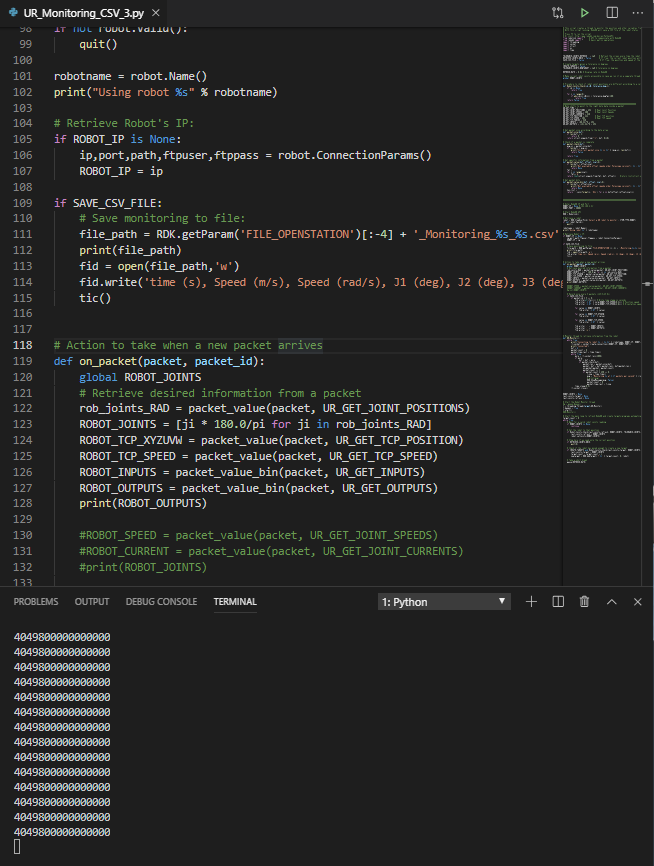Select the TERMINAL tab
This screenshot has width=654, height=866.
[x=235, y=602]
